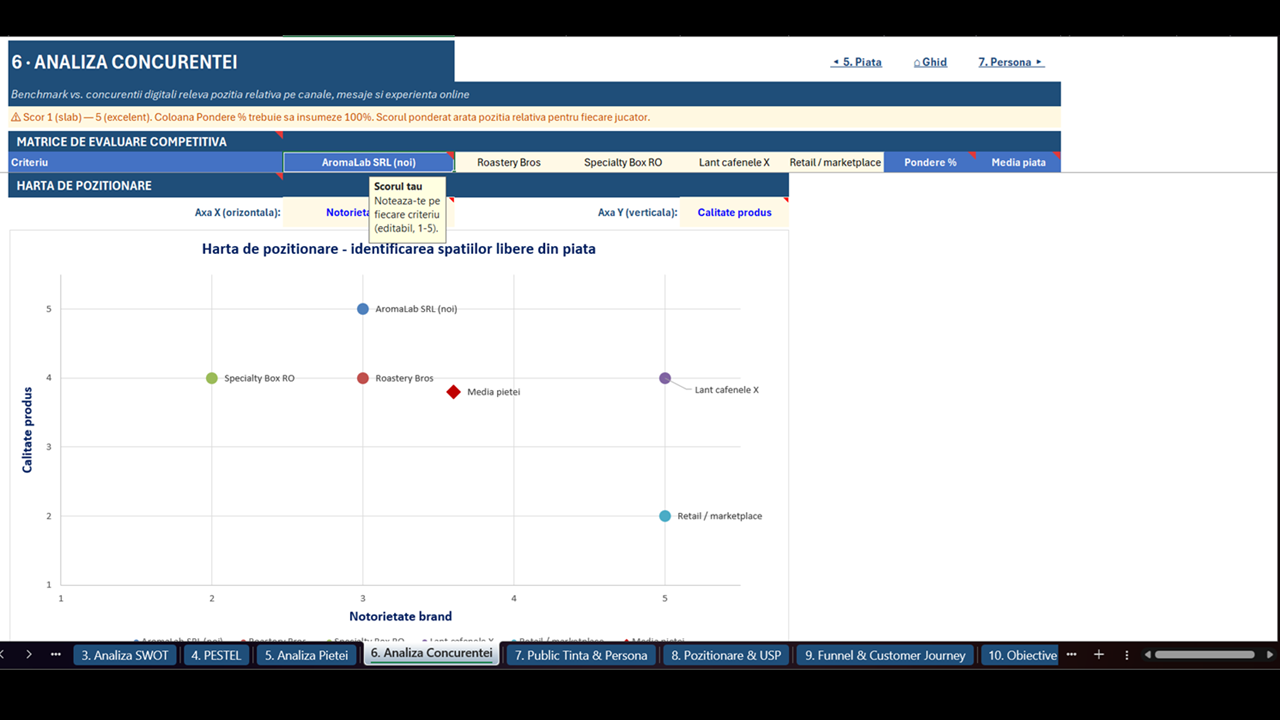Select the Lant cafenele X purple data point

point(665,378)
